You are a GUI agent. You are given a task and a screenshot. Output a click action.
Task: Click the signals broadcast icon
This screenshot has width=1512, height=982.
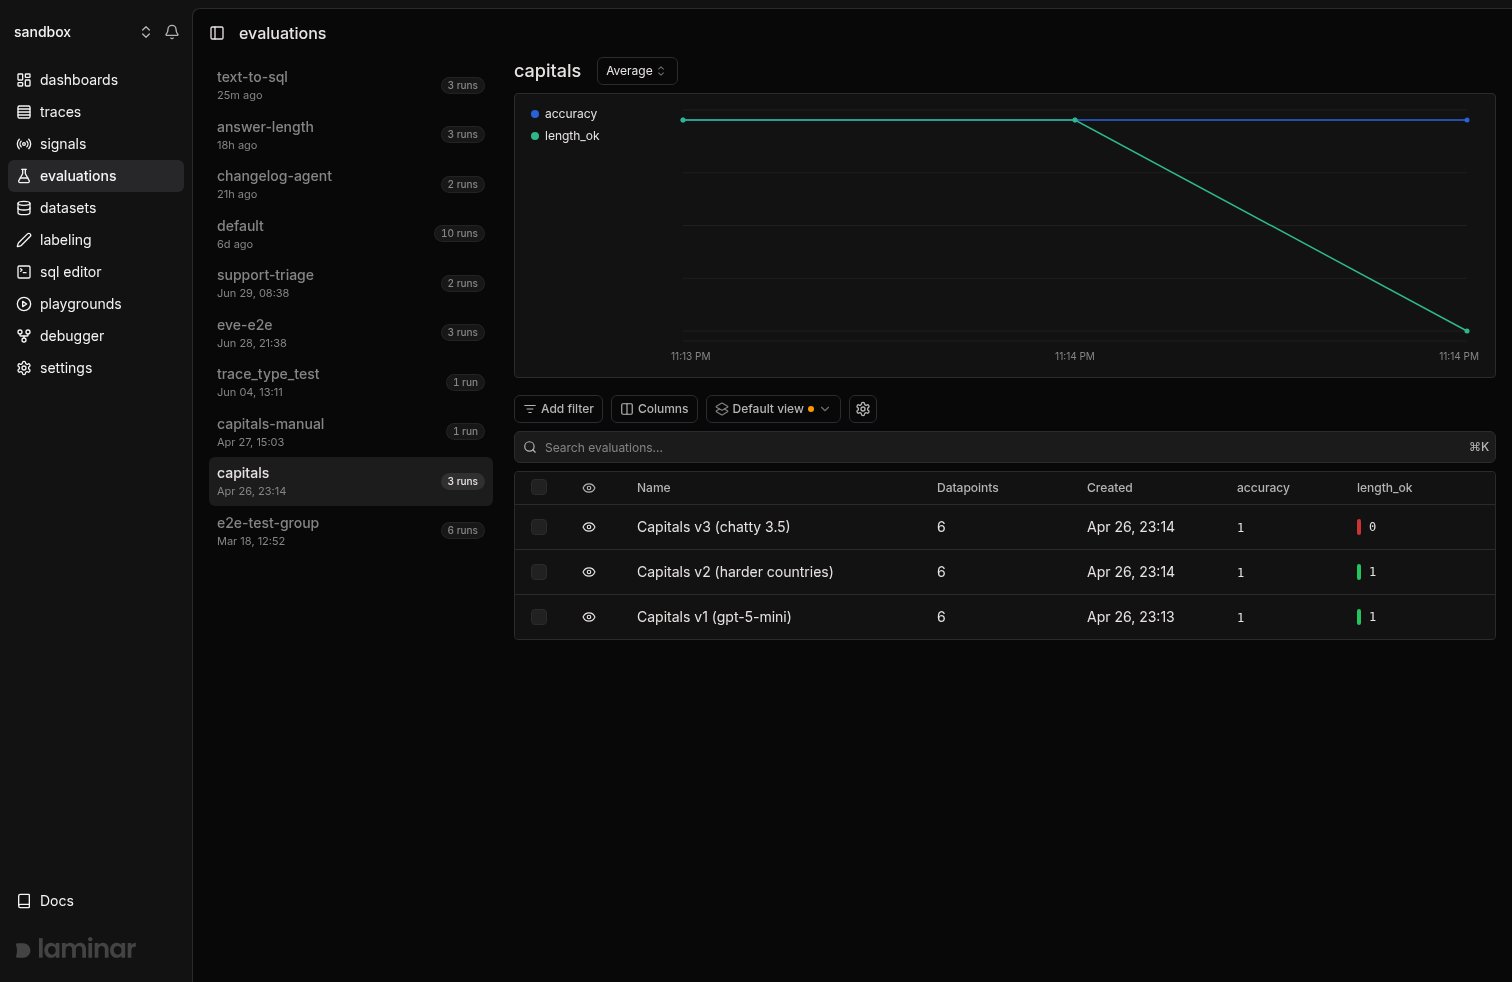coord(24,144)
